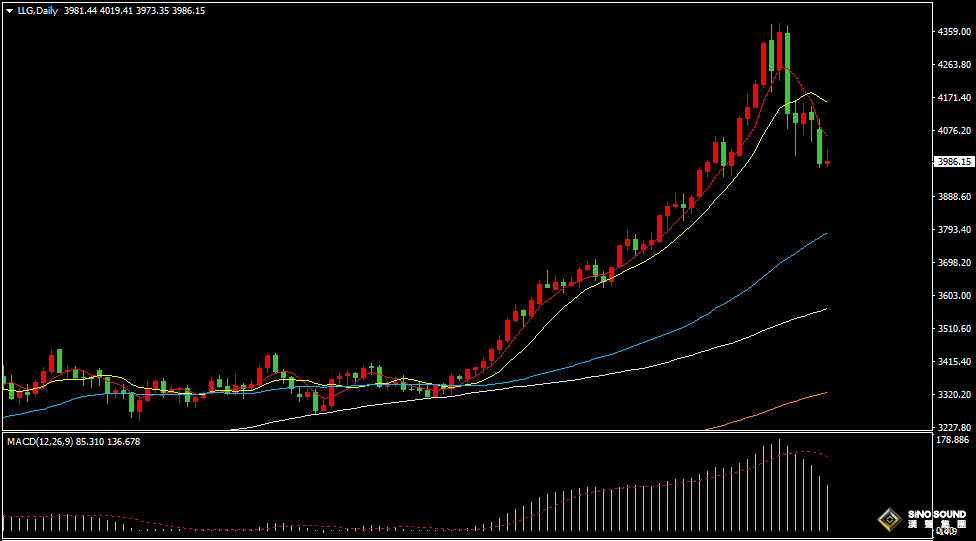976x541 pixels.
Task: Select the current price tag 3986.15 on axis
Action: 953,162
